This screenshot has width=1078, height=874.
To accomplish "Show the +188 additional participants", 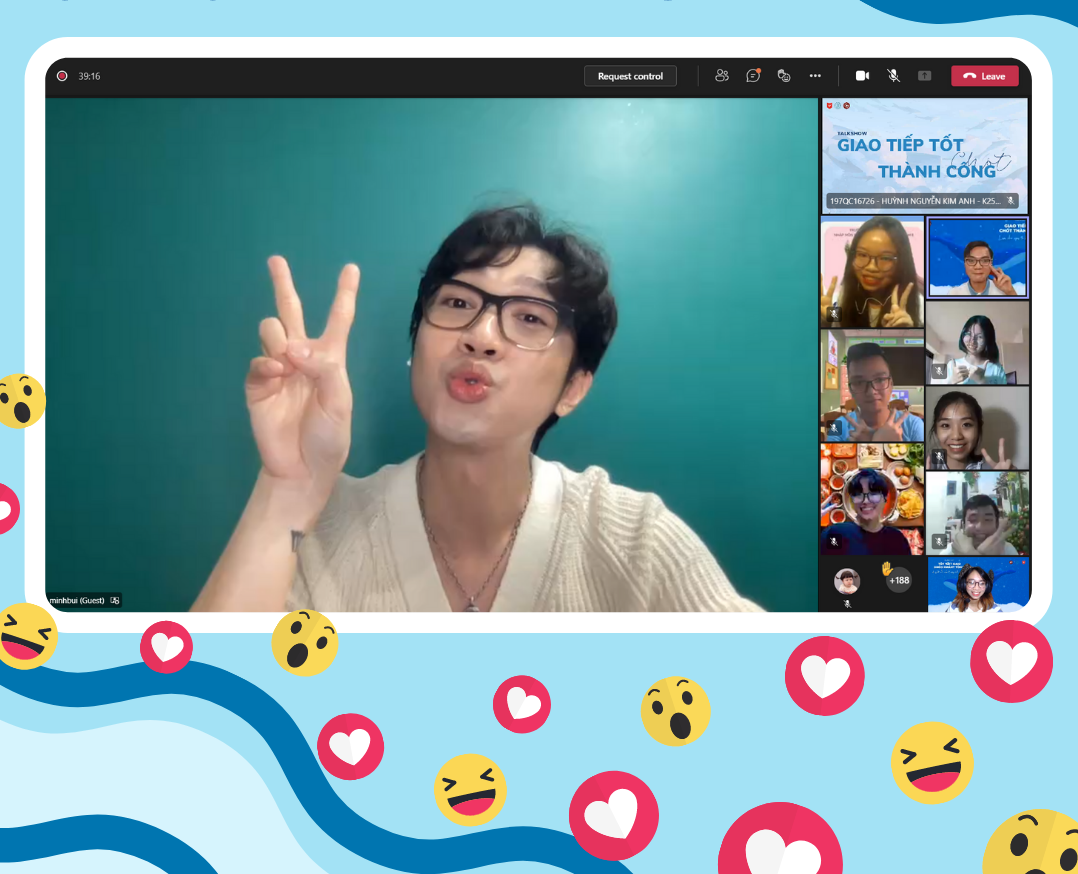I will click(899, 580).
